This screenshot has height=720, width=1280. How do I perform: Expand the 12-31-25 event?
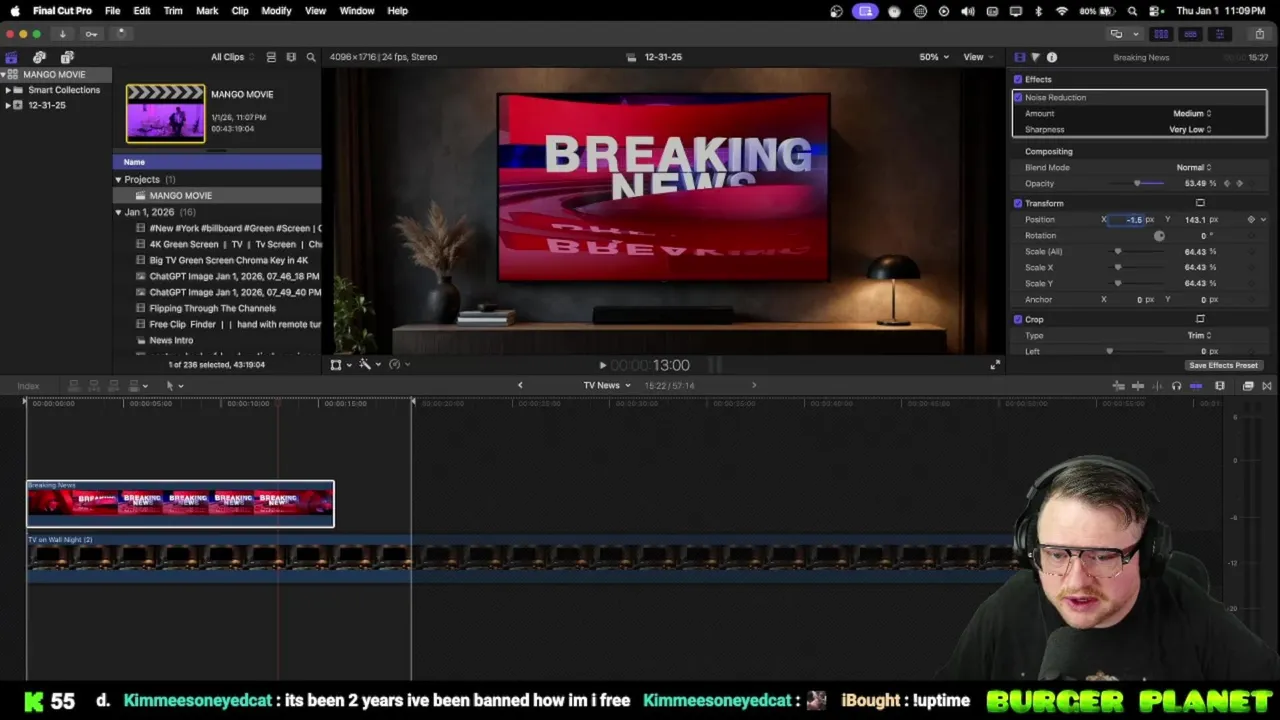[x=8, y=105]
